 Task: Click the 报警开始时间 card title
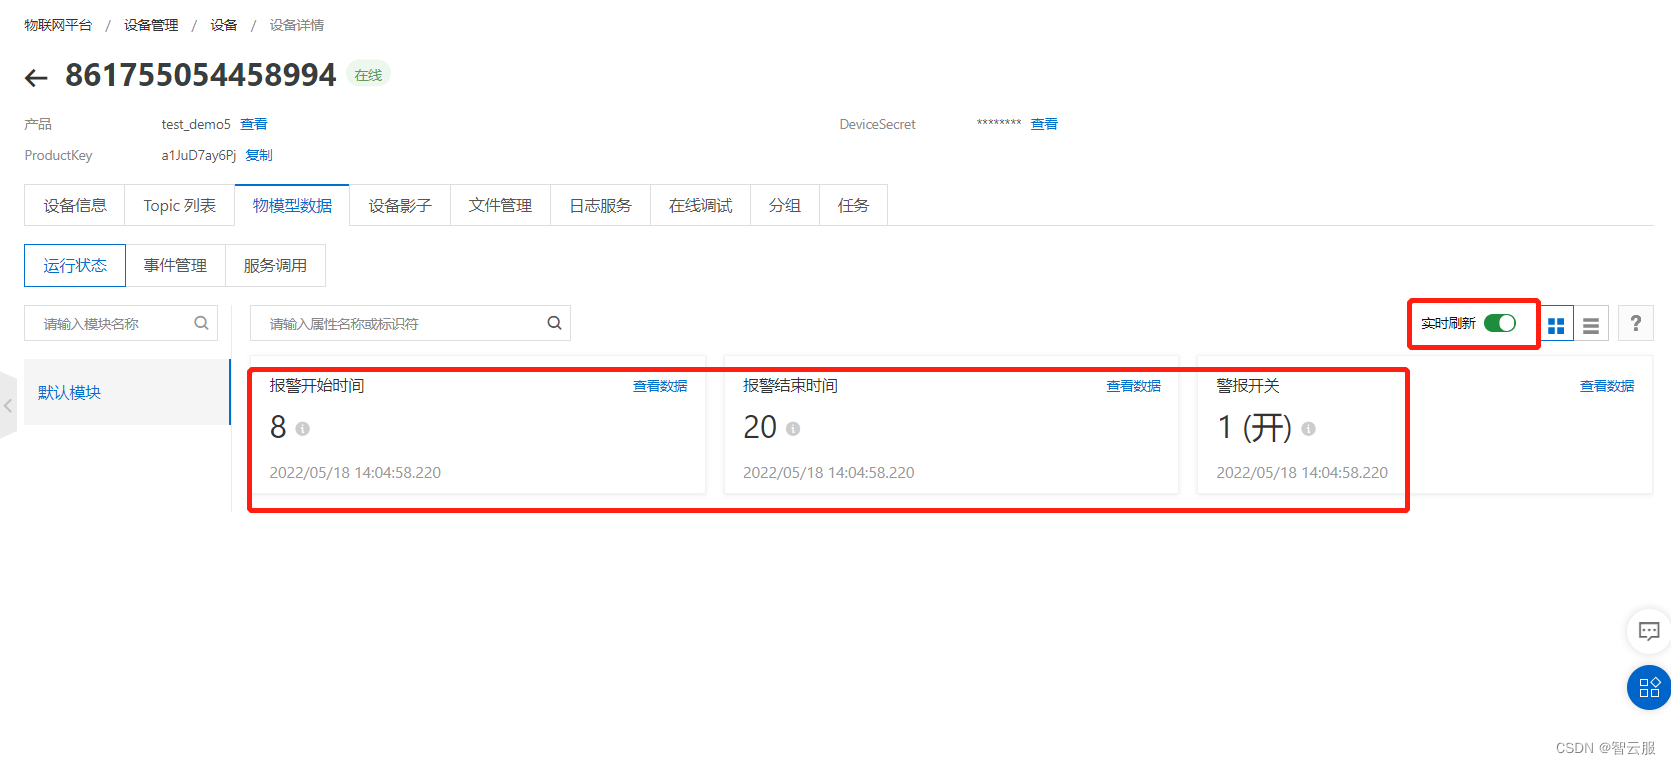point(317,386)
